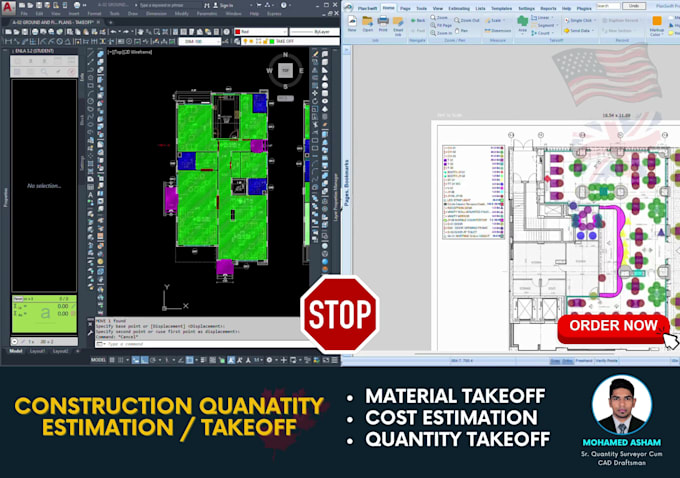Toggle the TAKE OFF layer lock icon
680x478 pixels.
click(x=265, y=42)
